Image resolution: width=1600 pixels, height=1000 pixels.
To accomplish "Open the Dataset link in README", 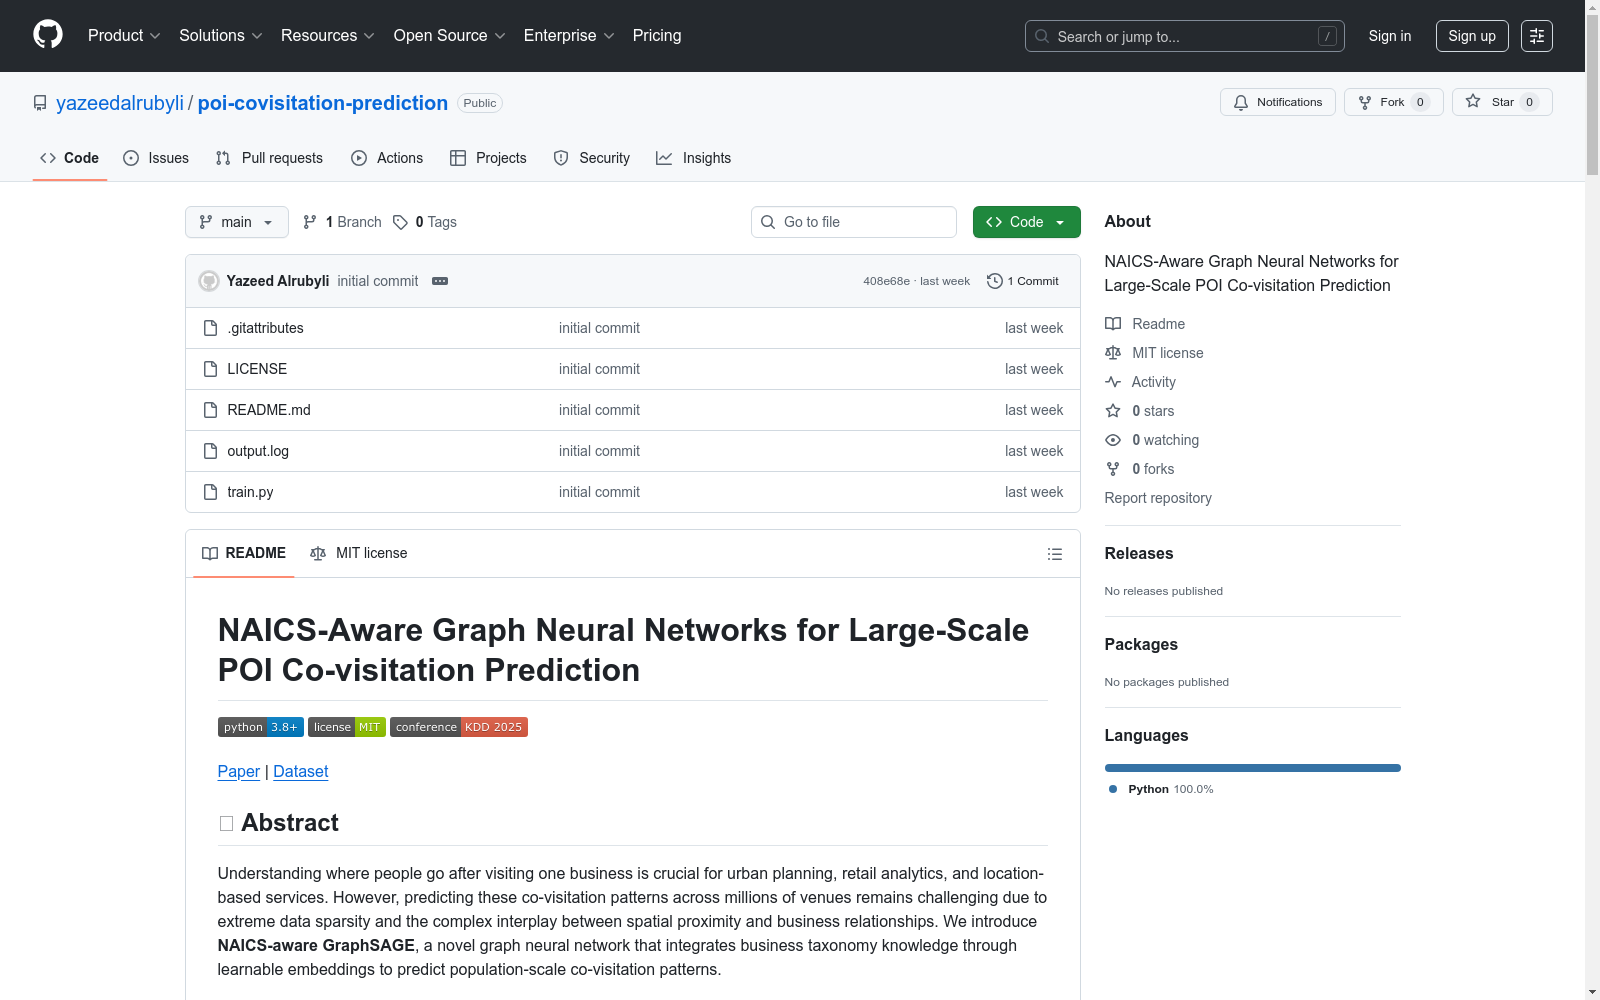I will (301, 771).
